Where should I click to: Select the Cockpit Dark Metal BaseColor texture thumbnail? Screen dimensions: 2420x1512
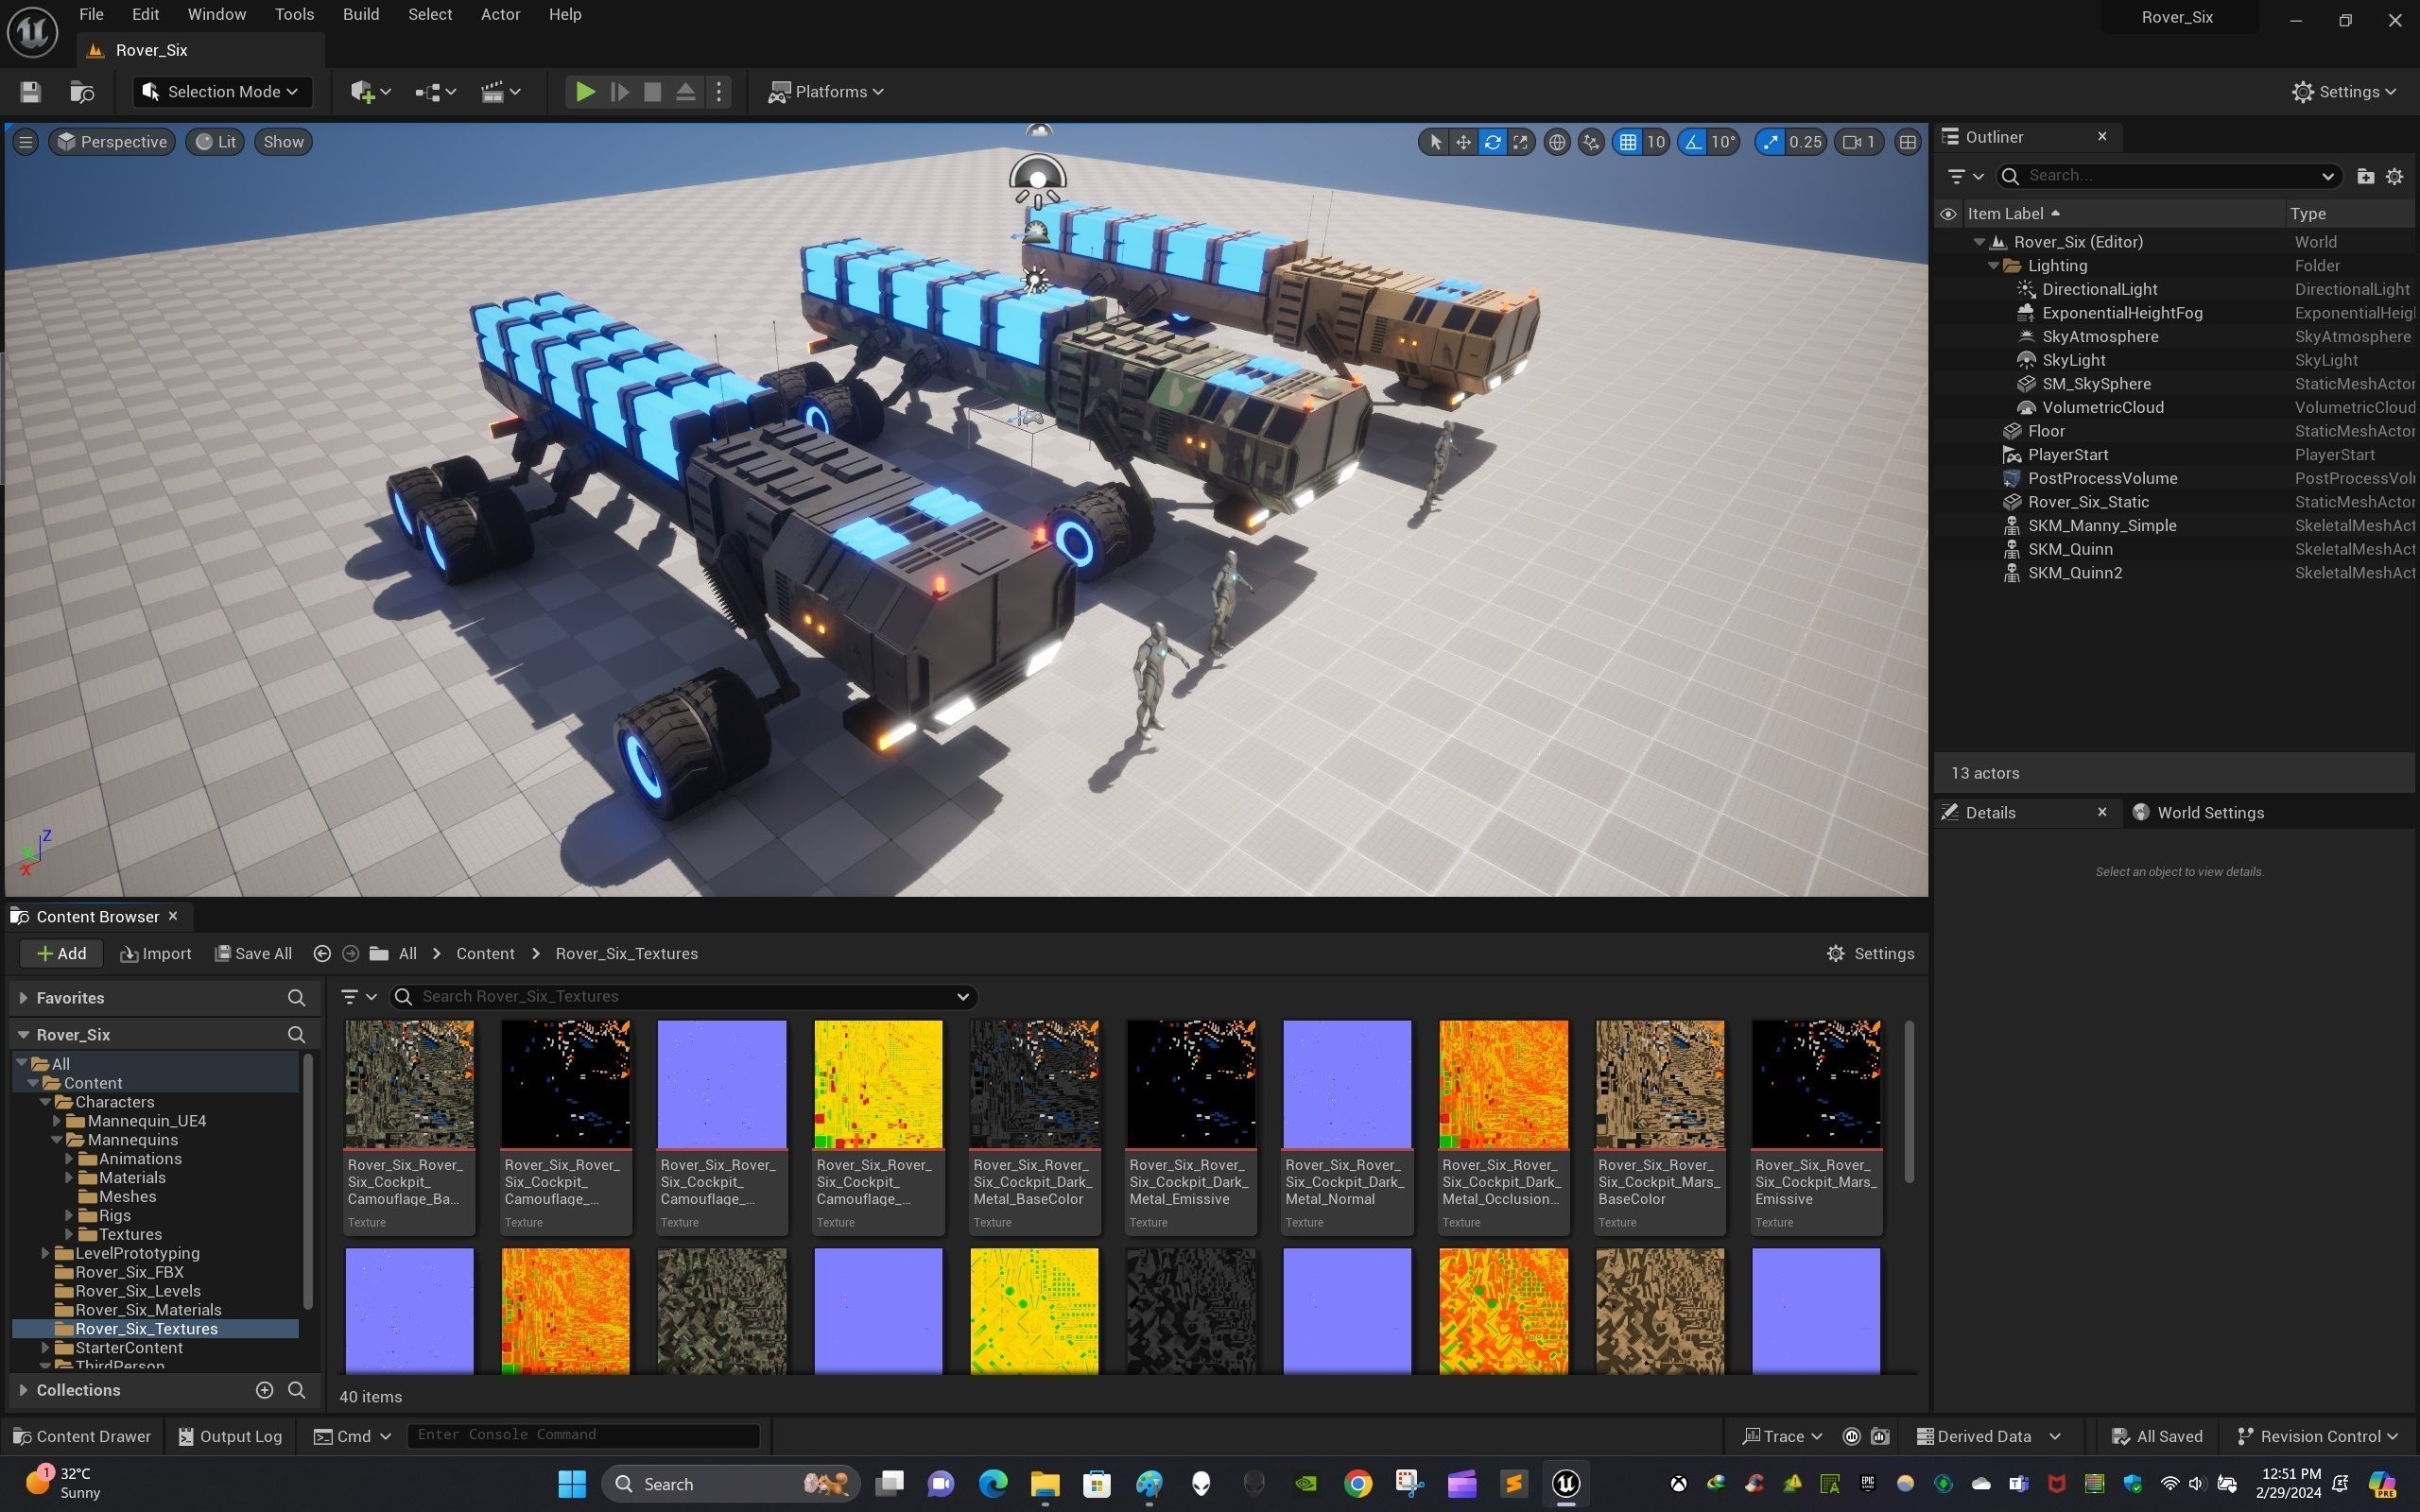coord(1034,1084)
